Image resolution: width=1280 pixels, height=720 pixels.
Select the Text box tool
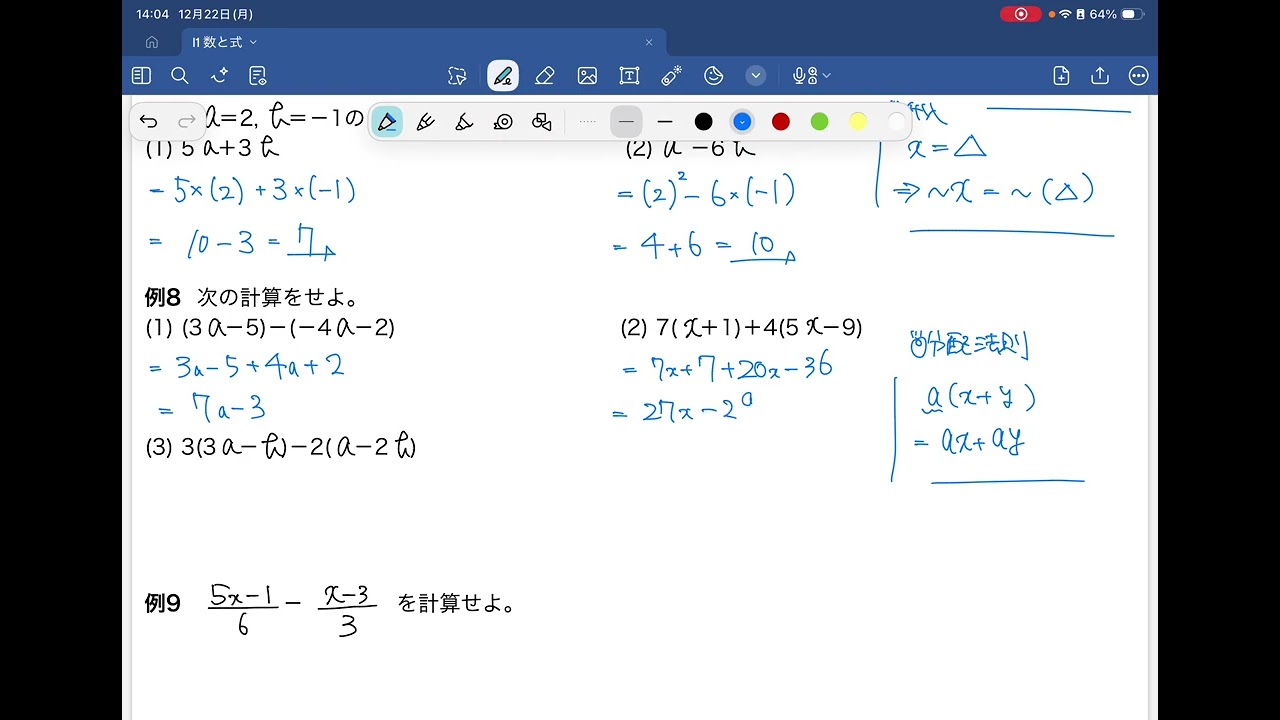[x=629, y=76]
